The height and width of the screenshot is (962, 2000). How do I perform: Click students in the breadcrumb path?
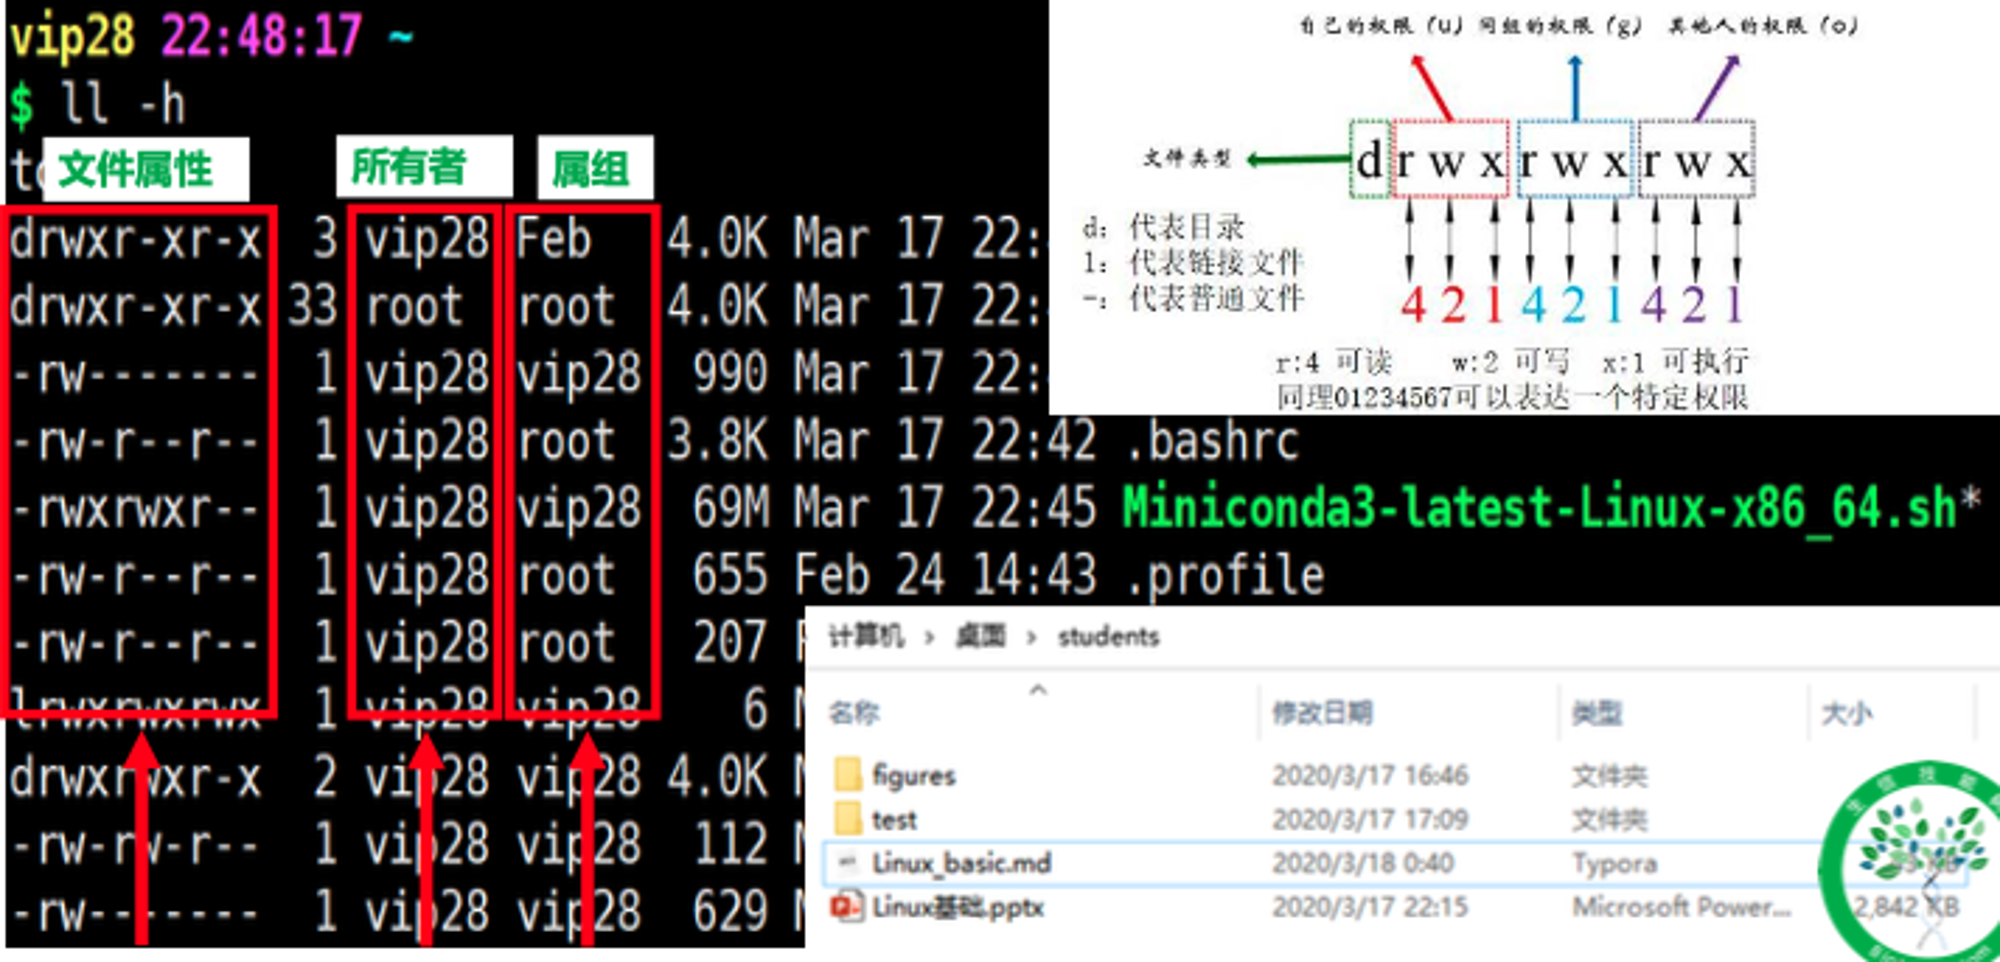[x=1108, y=636]
